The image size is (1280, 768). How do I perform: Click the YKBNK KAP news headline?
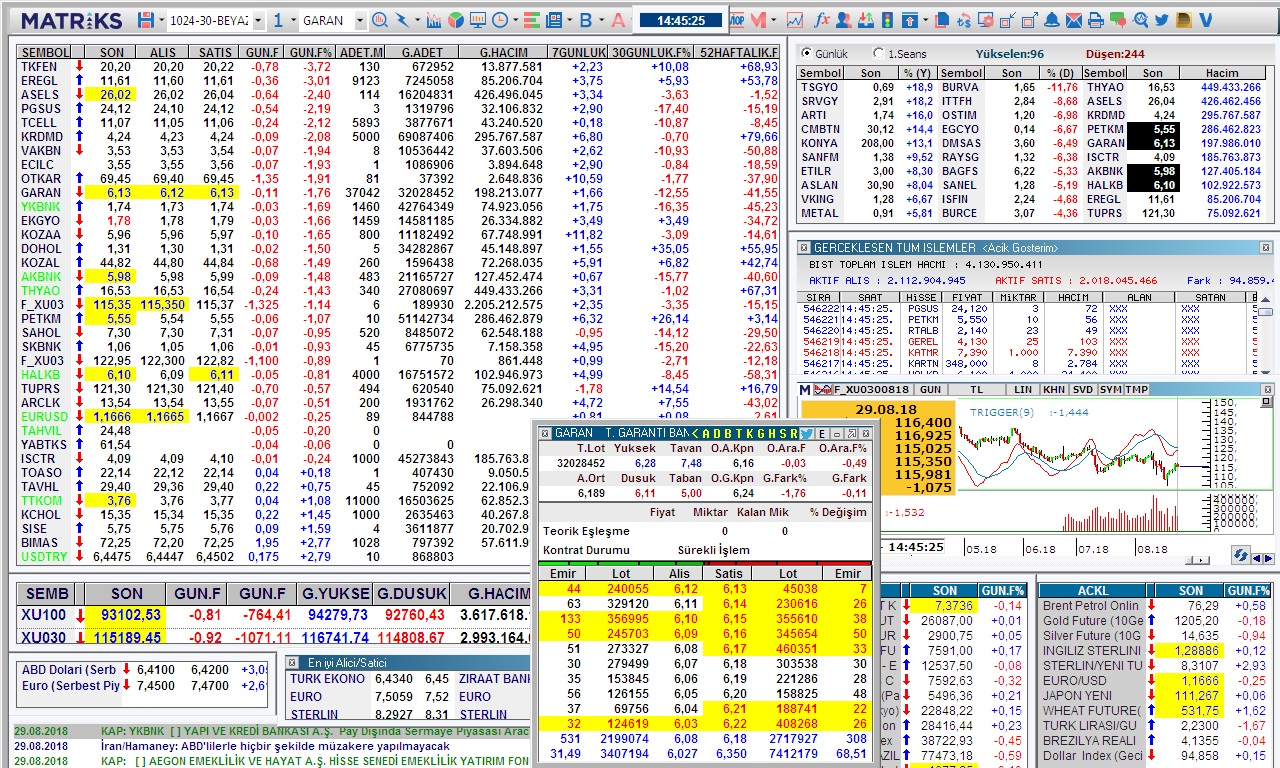tap(315, 731)
